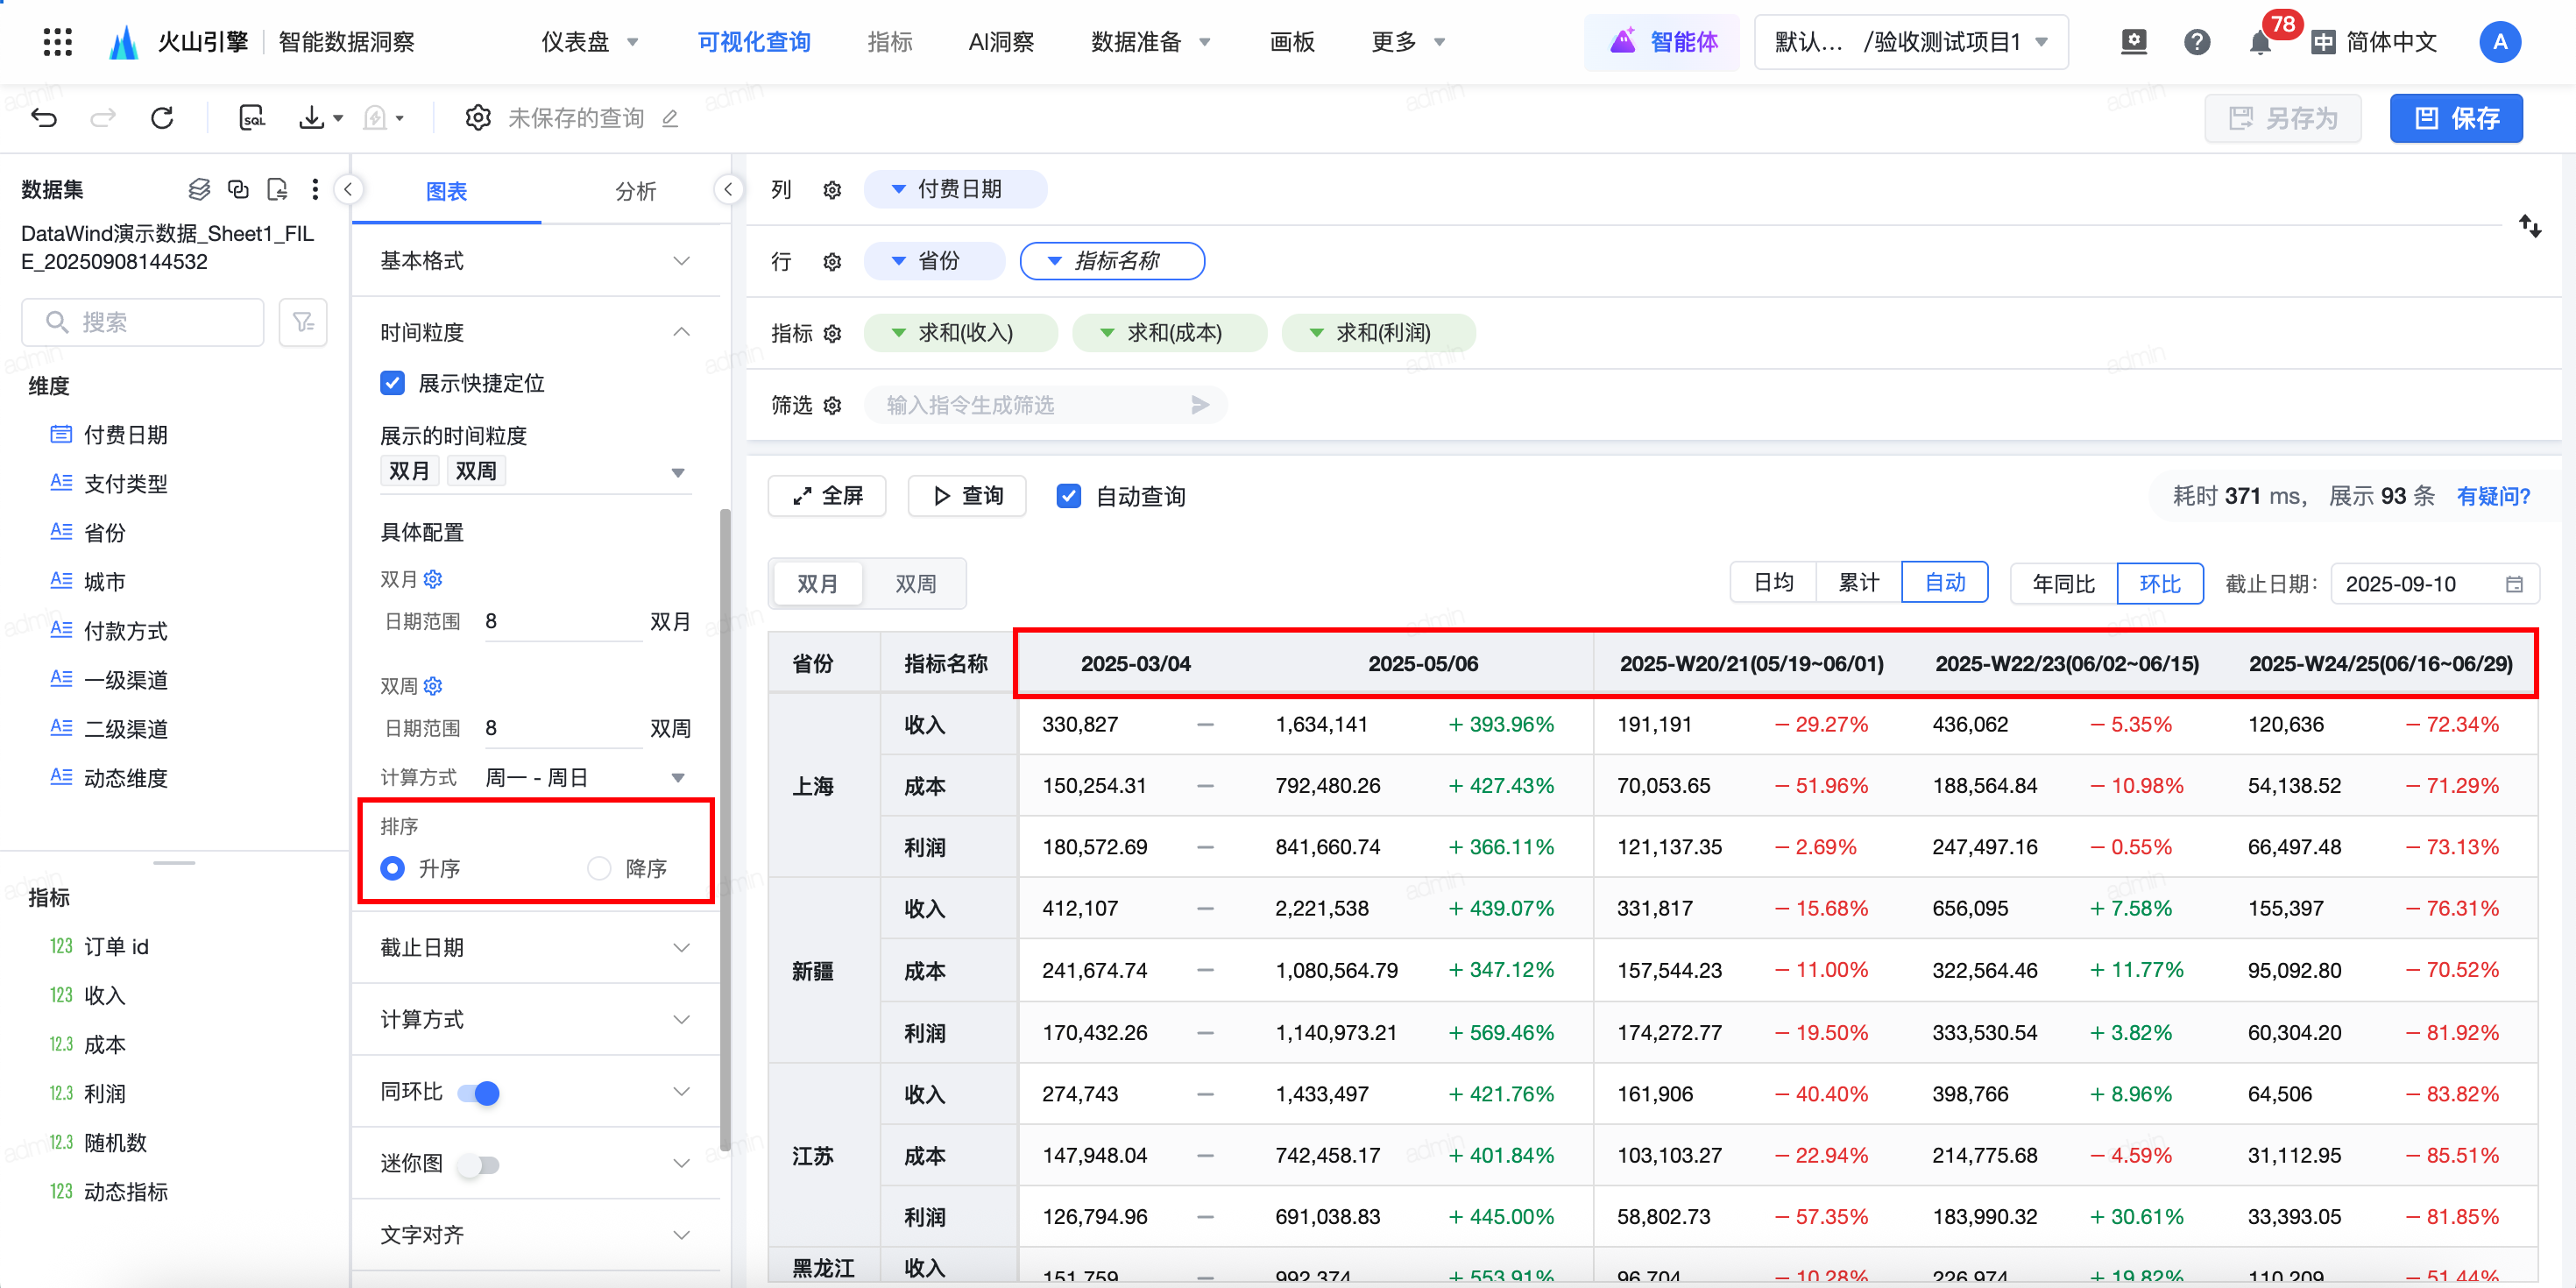Image resolution: width=2576 pixels, height=1288 pixels.
Task: Click the undo arrow icon
Action: tap(44, 118)
